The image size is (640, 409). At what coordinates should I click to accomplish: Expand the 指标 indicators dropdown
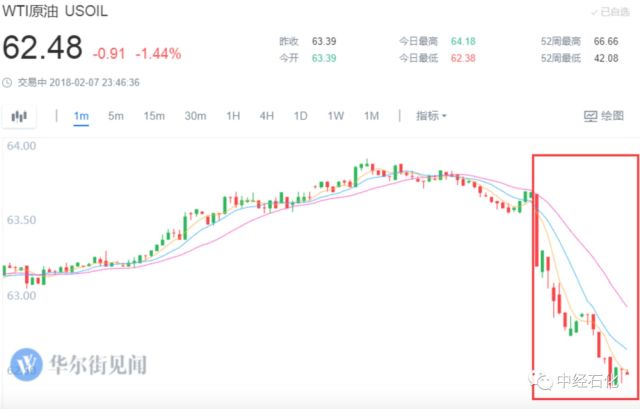click(432, 116)
